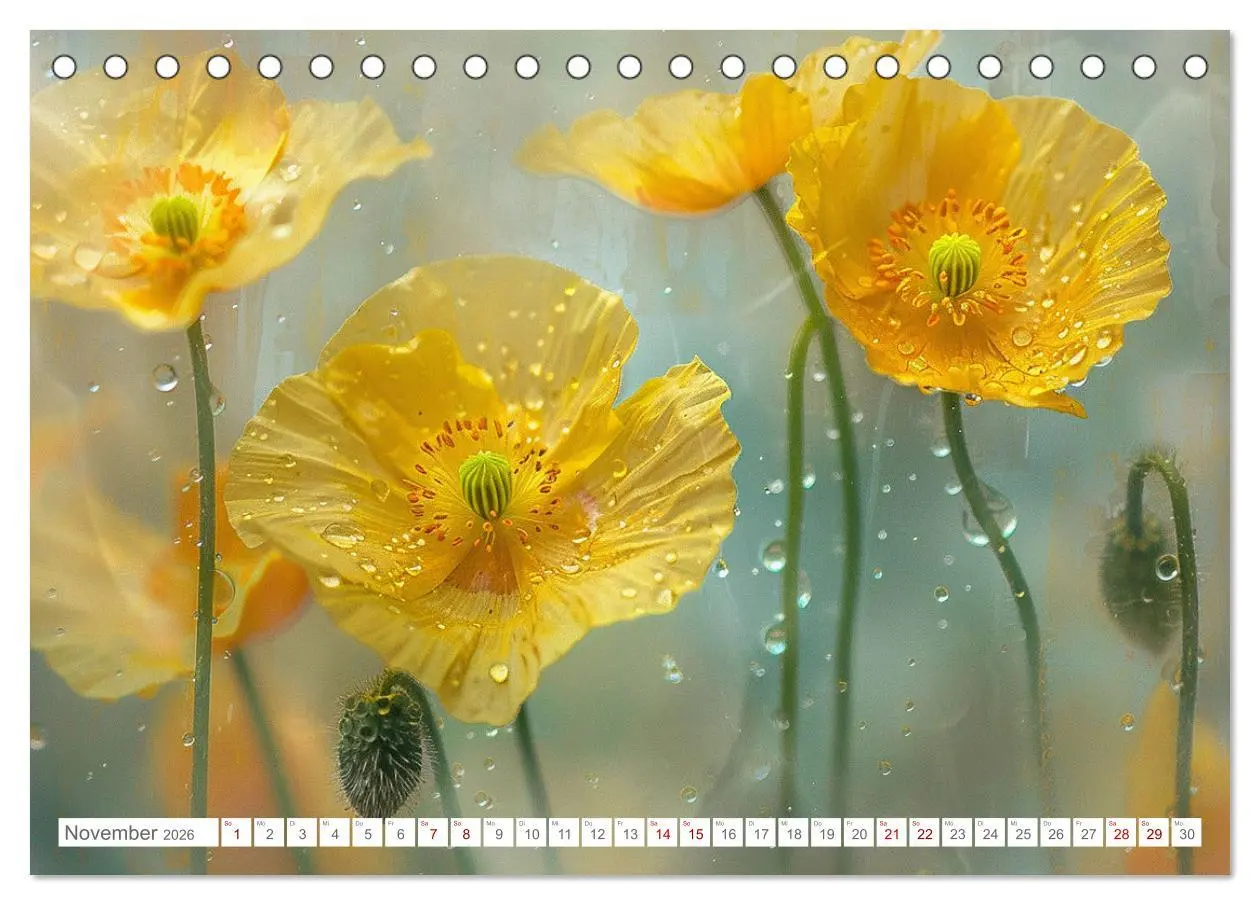Choose date cell 11
1260x905 pixels.
click(563, 832)
